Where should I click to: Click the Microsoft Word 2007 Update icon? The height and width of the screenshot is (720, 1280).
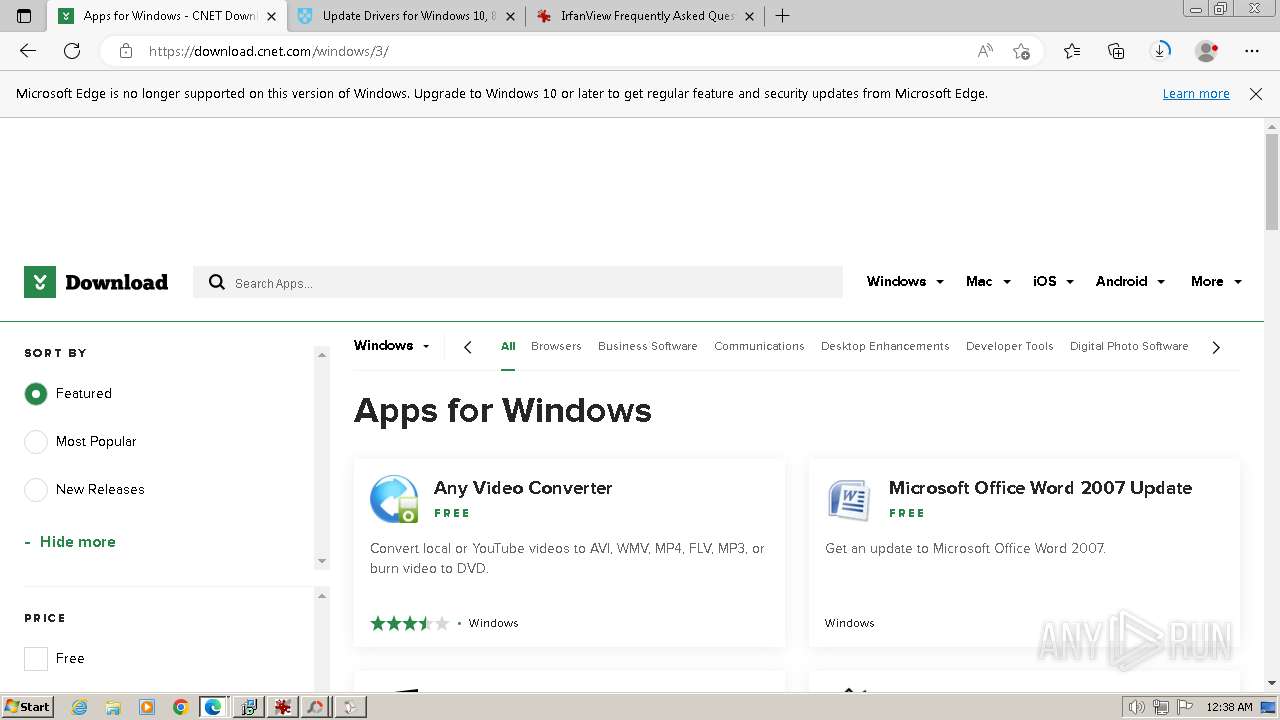tap(849, 499)
